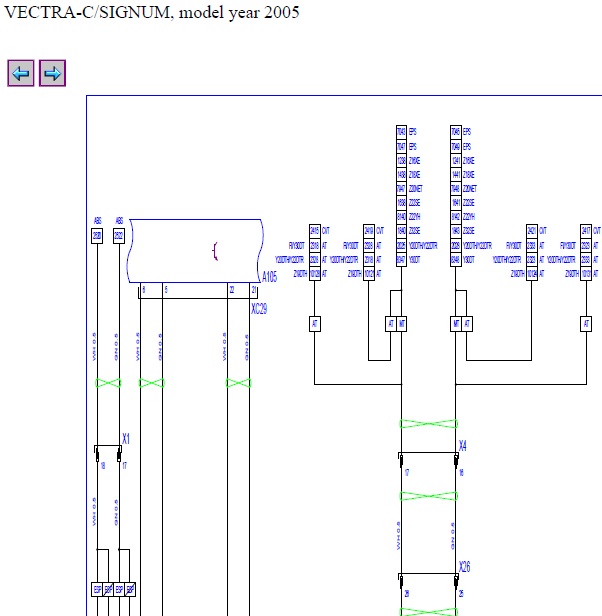Open reference box 2419 CVT
Viewport: 602px width, 616px height.
pyautogui.click(x=369, y=231)
